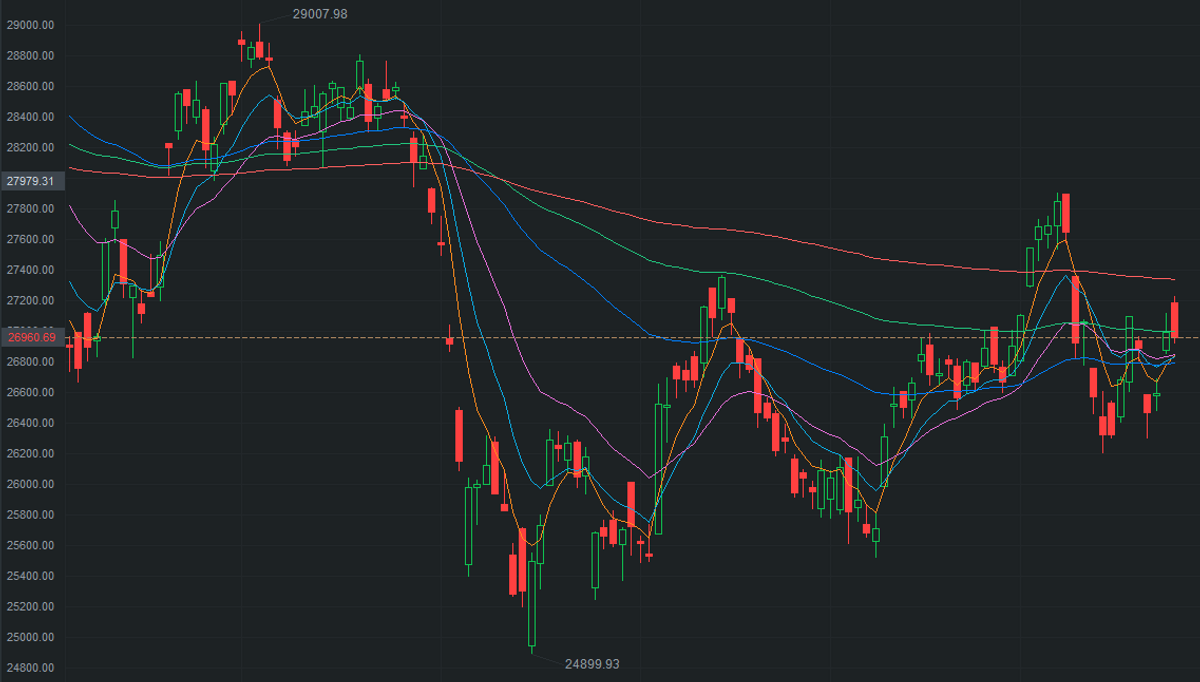This screenshot has height=682, width=1200.
Task: Click the 26000.00 axis label
Action: click(x=30, y=485)
